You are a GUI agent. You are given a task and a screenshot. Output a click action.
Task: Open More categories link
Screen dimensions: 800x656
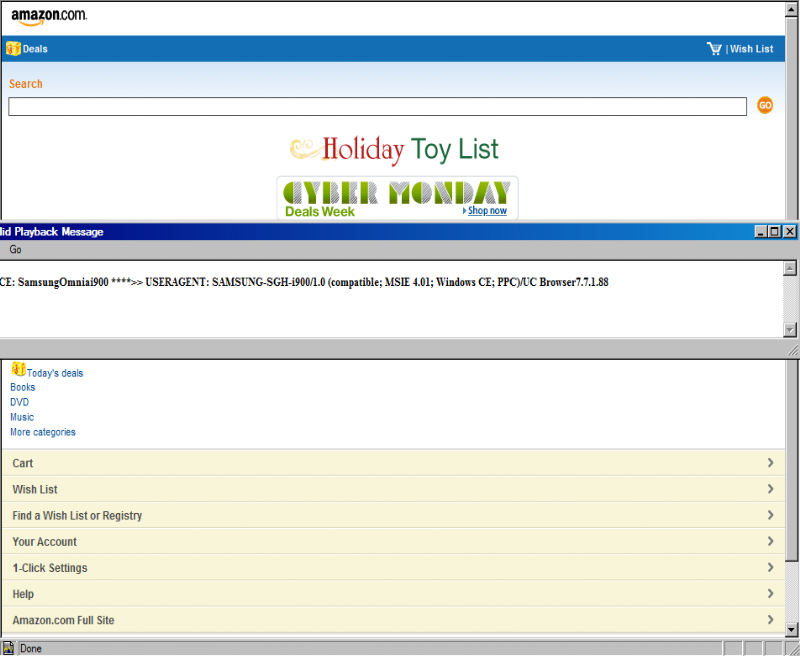click(43, 432)
